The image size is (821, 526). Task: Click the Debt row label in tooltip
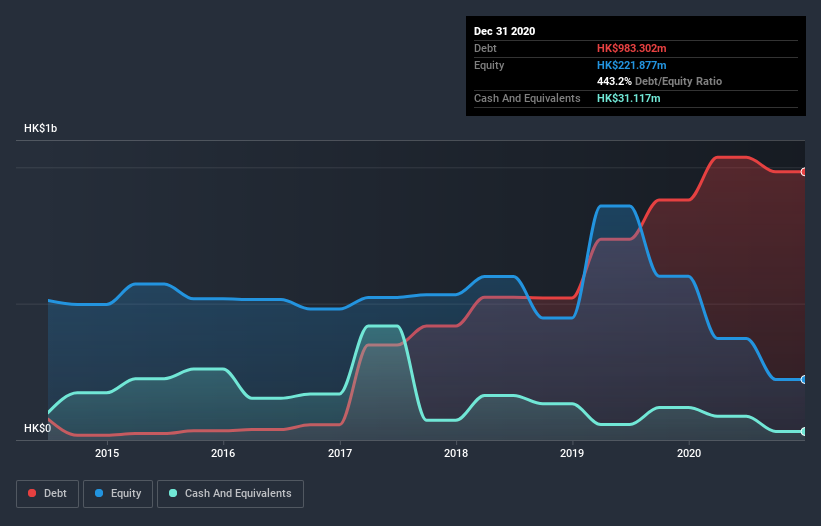point(485,48)
